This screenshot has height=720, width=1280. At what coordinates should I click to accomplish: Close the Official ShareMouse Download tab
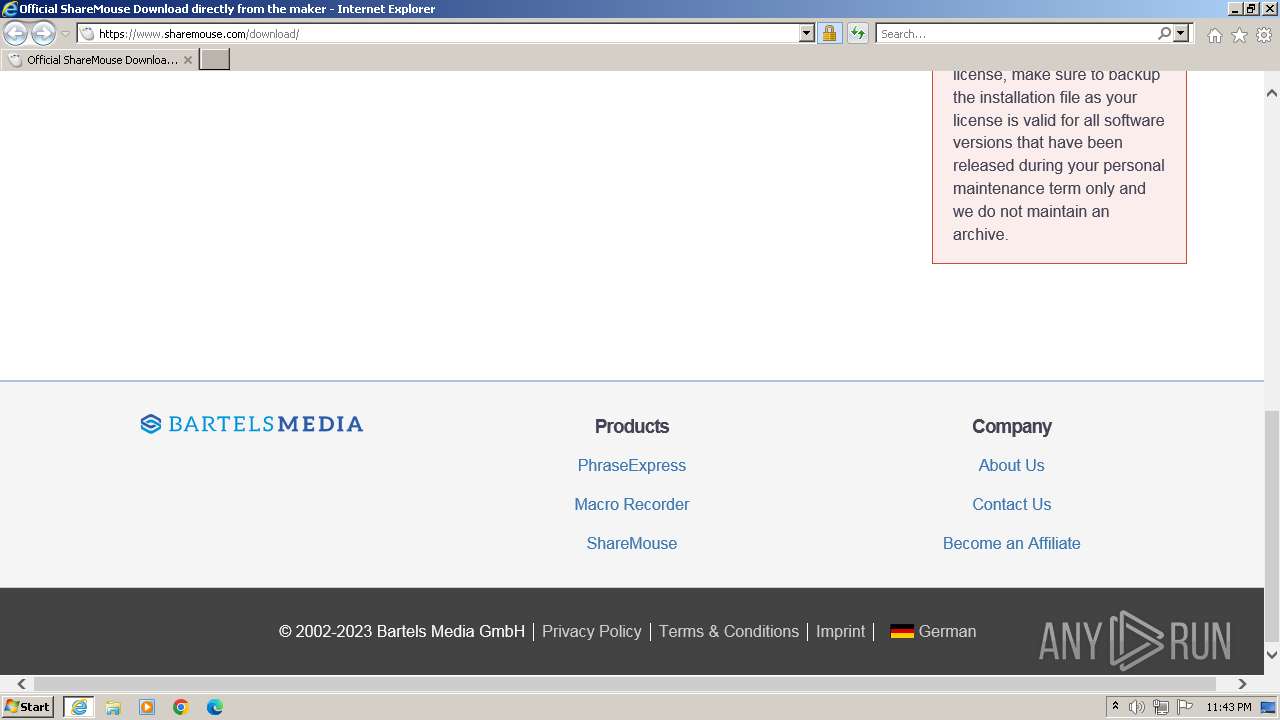188,60
